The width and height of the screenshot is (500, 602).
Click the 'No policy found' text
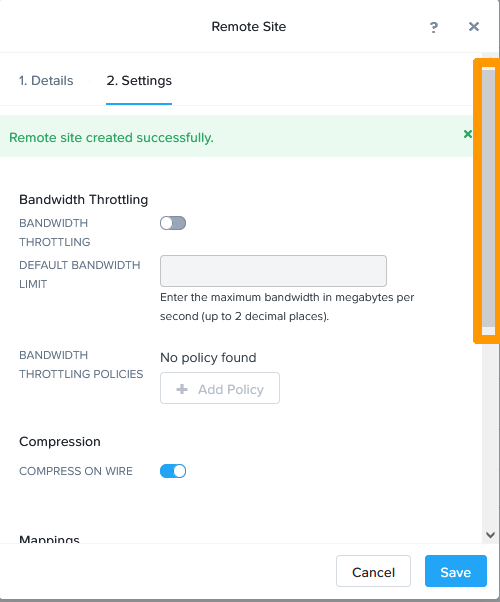click(x=208, y=357)
